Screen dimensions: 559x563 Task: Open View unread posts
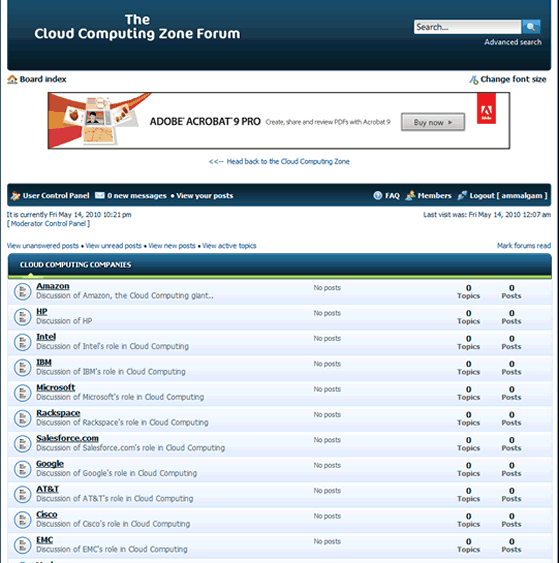click(113, 246)
